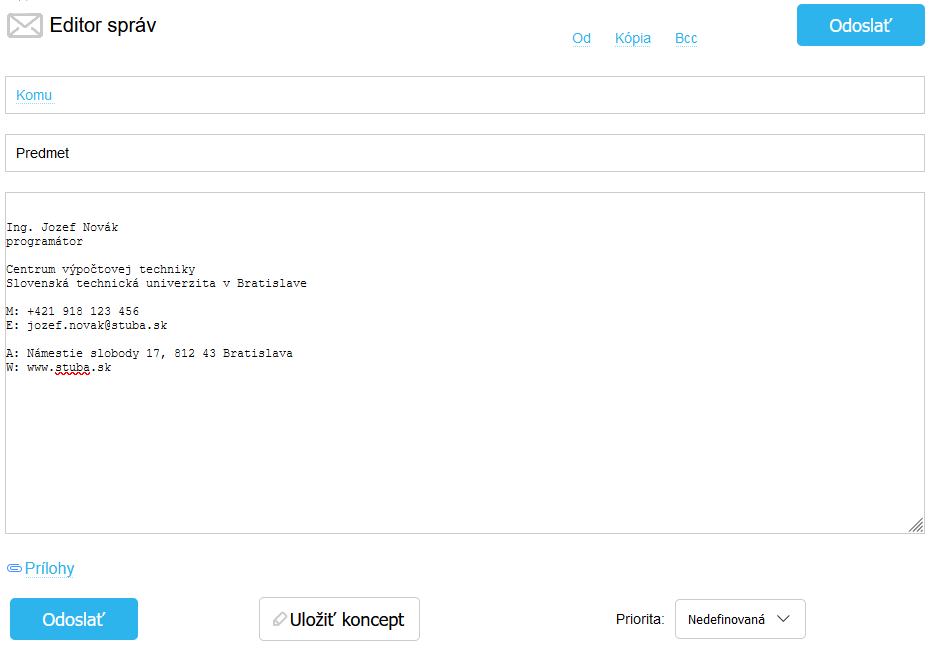
Task: Click the chevron arrow of the priority selector
Action: click(784, 619)
